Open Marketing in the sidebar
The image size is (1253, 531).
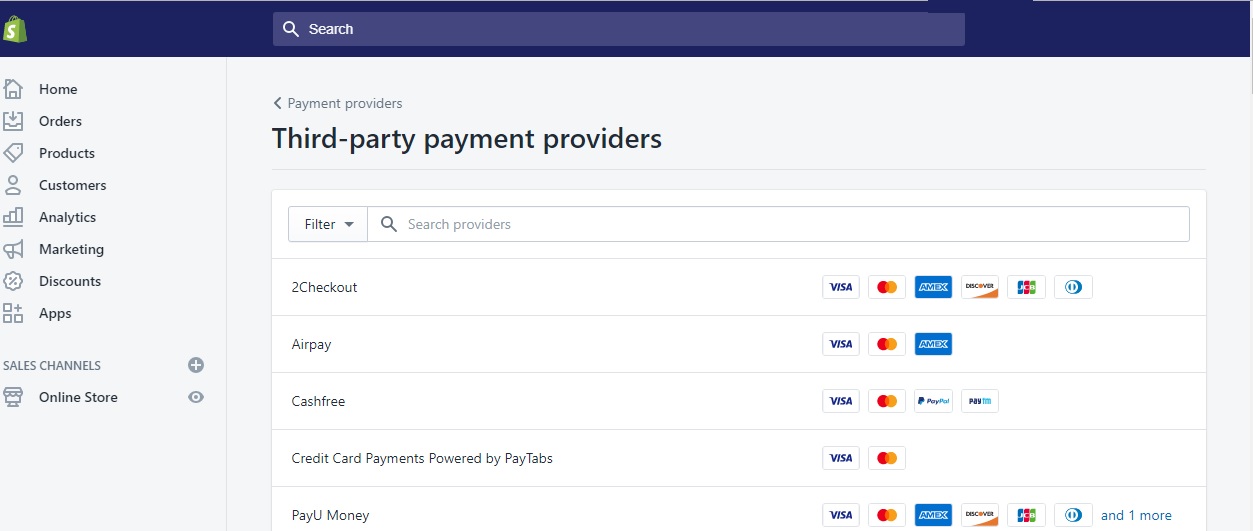point(71,249)
